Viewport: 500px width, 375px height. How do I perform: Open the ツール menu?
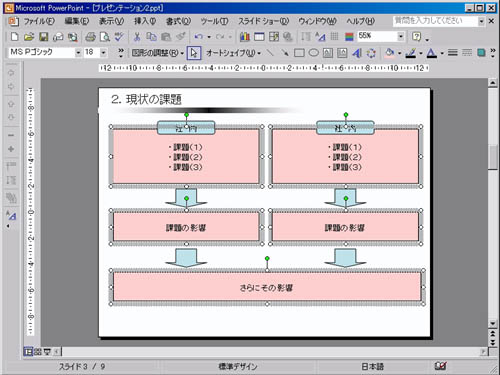pyautogui.click(x=214, y=21)
